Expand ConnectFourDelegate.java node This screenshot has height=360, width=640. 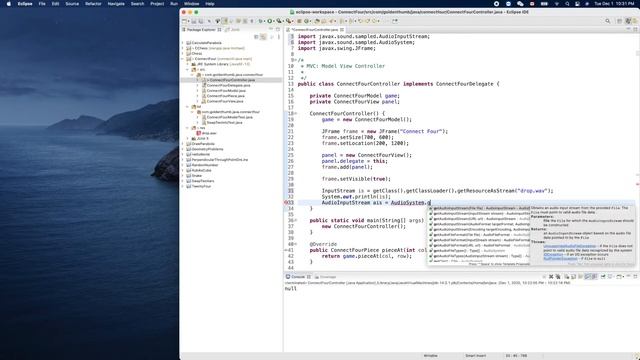(x=198, y=85)
